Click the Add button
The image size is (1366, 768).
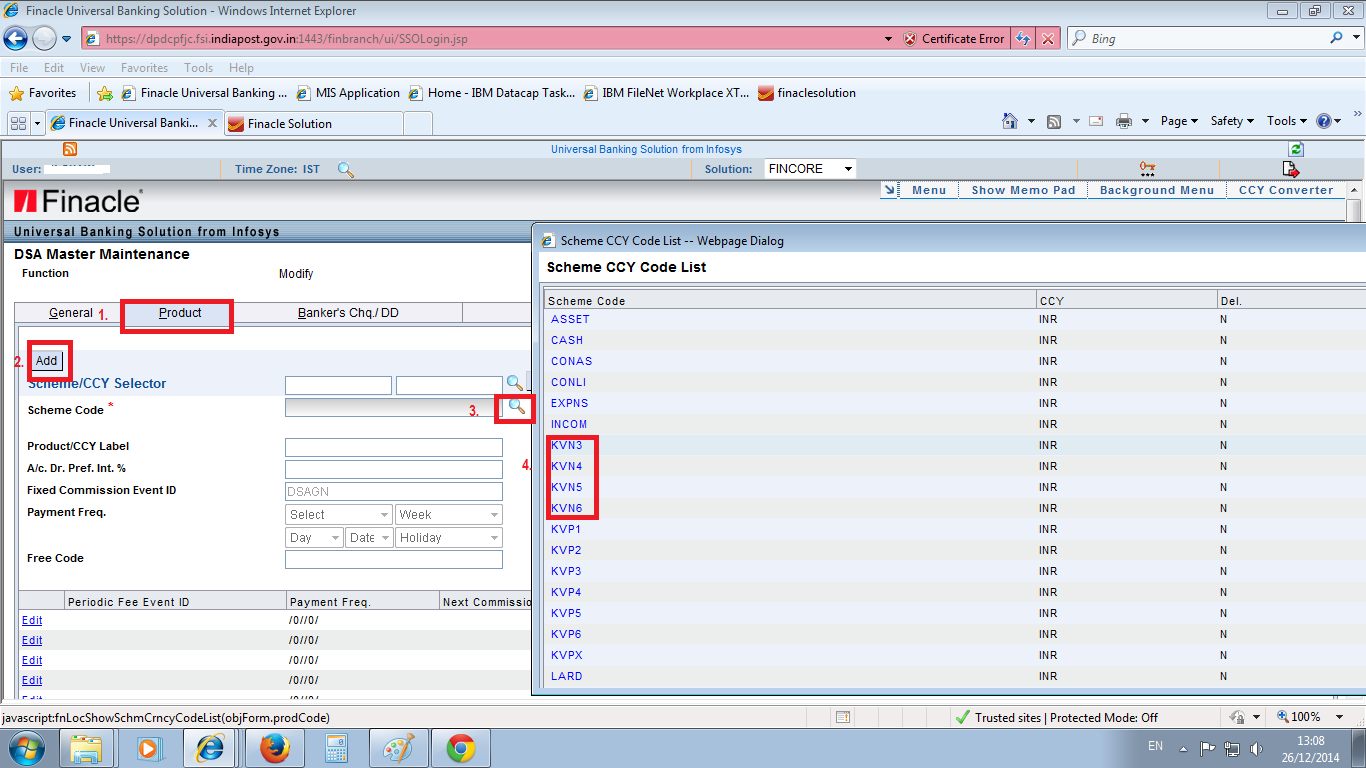point(46,361)
